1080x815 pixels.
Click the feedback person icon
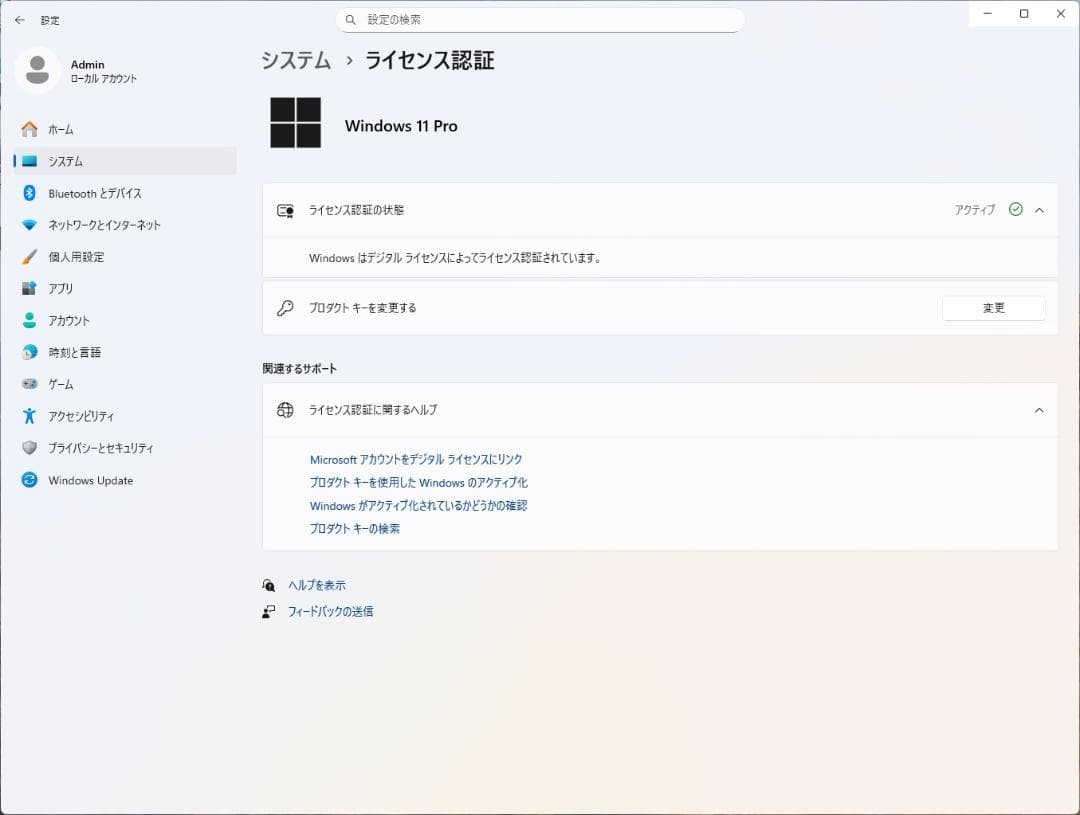click(x=269, y=612)
